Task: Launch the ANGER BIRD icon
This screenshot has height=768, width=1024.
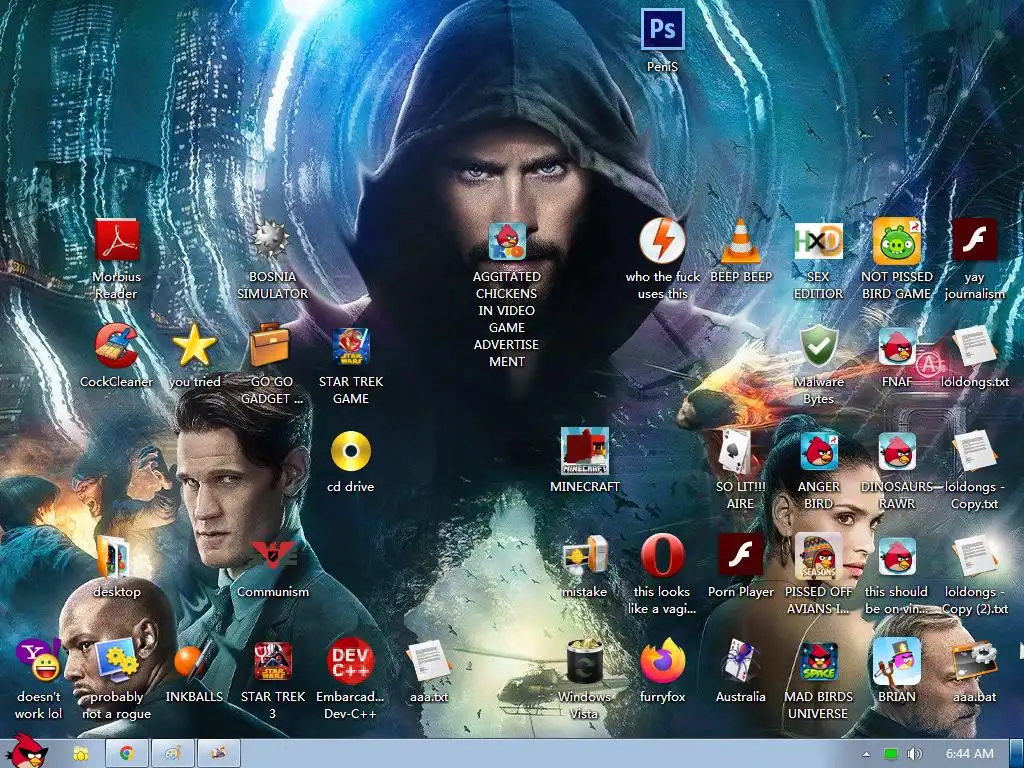Action: [x=819, y=451]
